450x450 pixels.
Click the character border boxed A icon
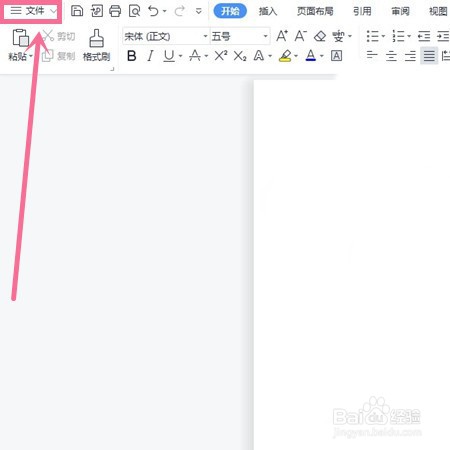pyautogui.click(x=336, y=56)
